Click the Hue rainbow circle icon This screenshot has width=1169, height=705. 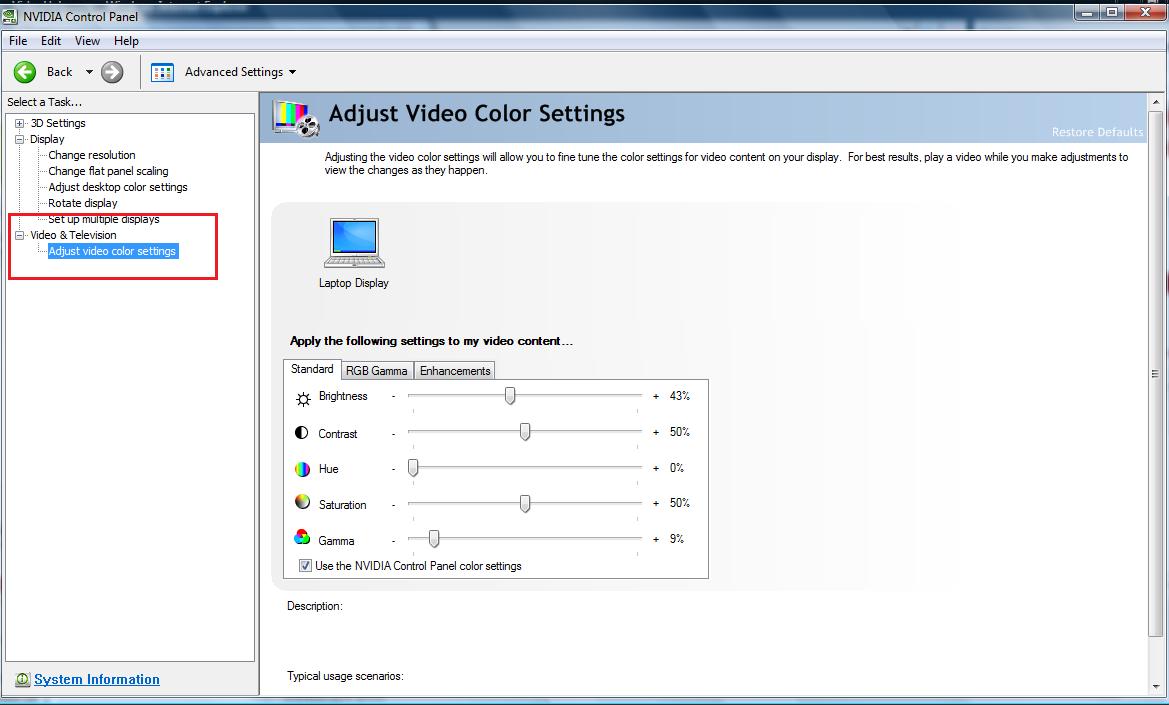tap(302, 469)
